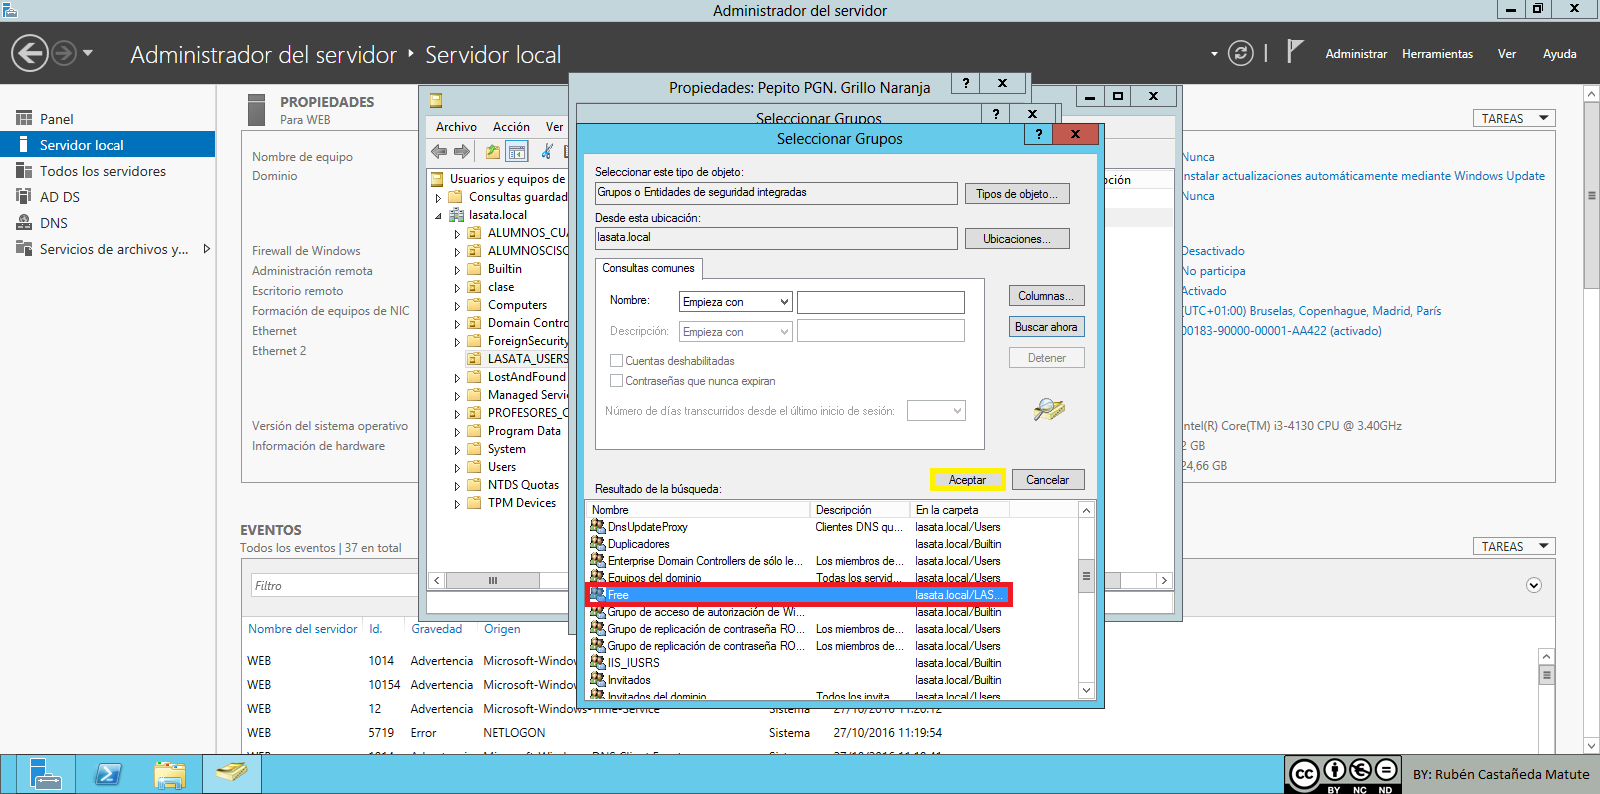Click the lasata.local domain icon in tree

click(457, 214)
